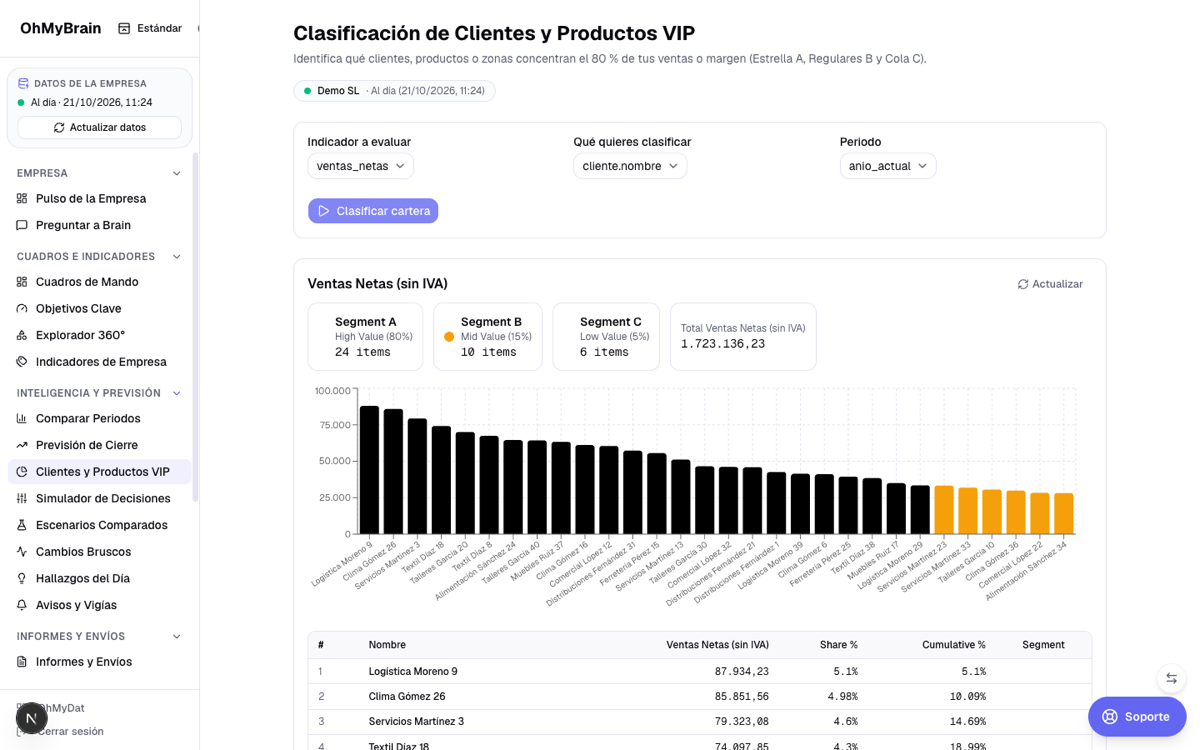The width and height of the screenshot is (1200, 750).
Task: Click the Logística Moreno 9 chart bar
Action: click(370, 470)
